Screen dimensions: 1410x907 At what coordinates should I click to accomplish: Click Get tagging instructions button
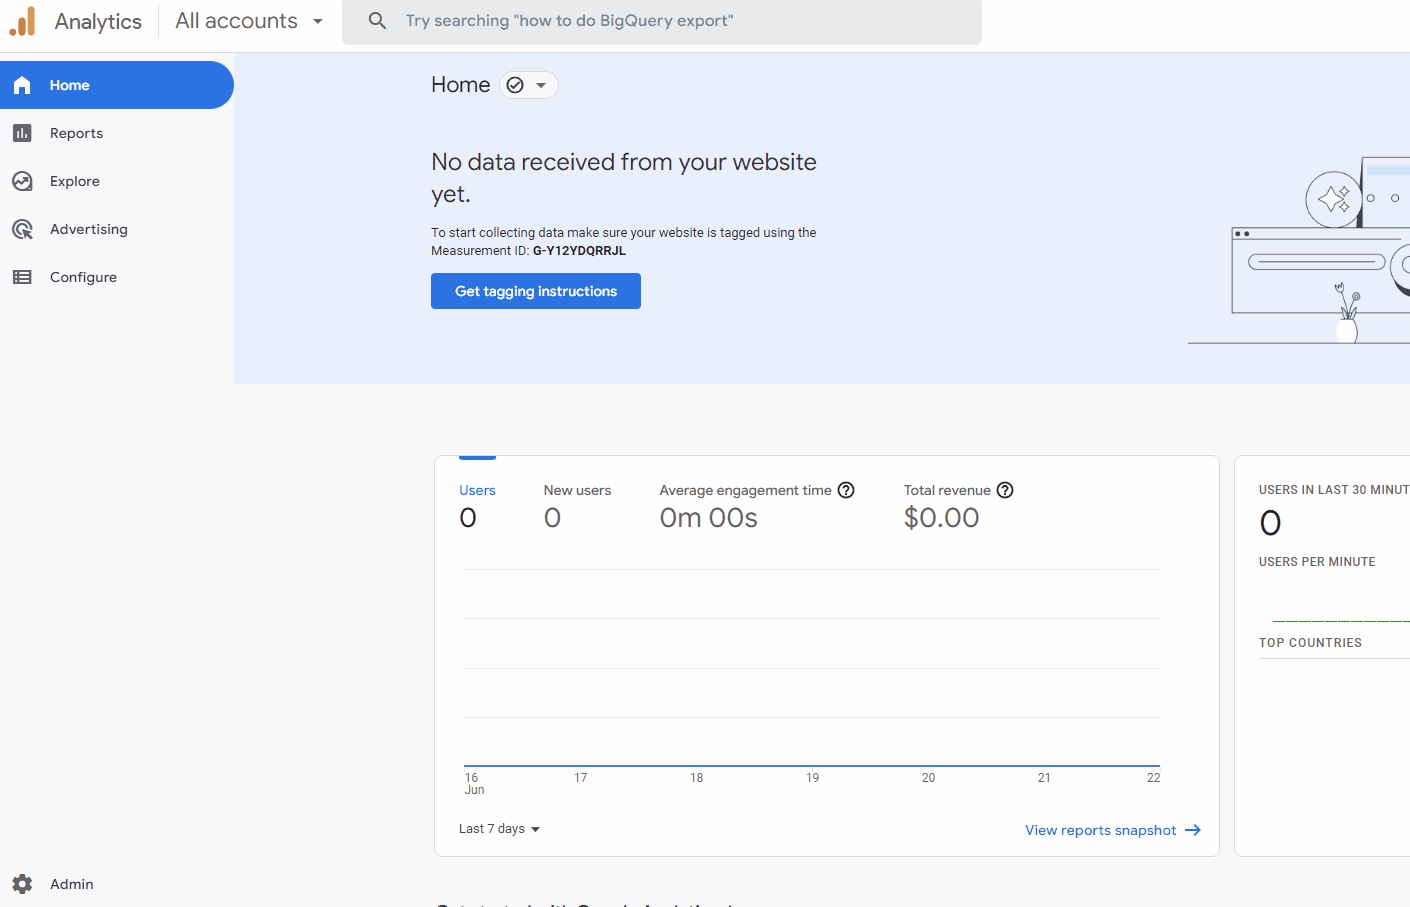[x=536, y=291]
